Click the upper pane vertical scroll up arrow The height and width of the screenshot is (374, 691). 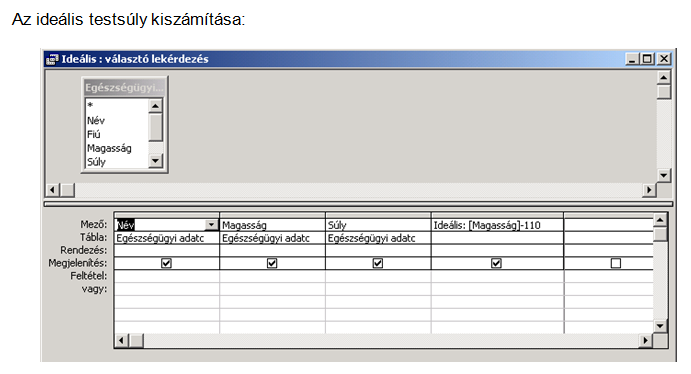(x=664, y=78)
